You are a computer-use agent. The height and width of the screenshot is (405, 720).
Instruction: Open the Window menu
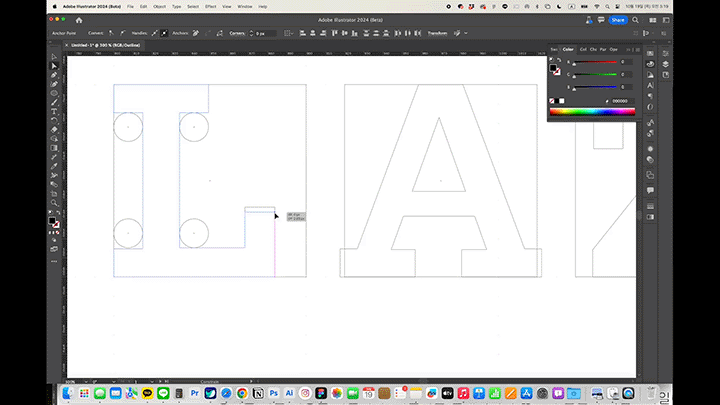[245, 6]
